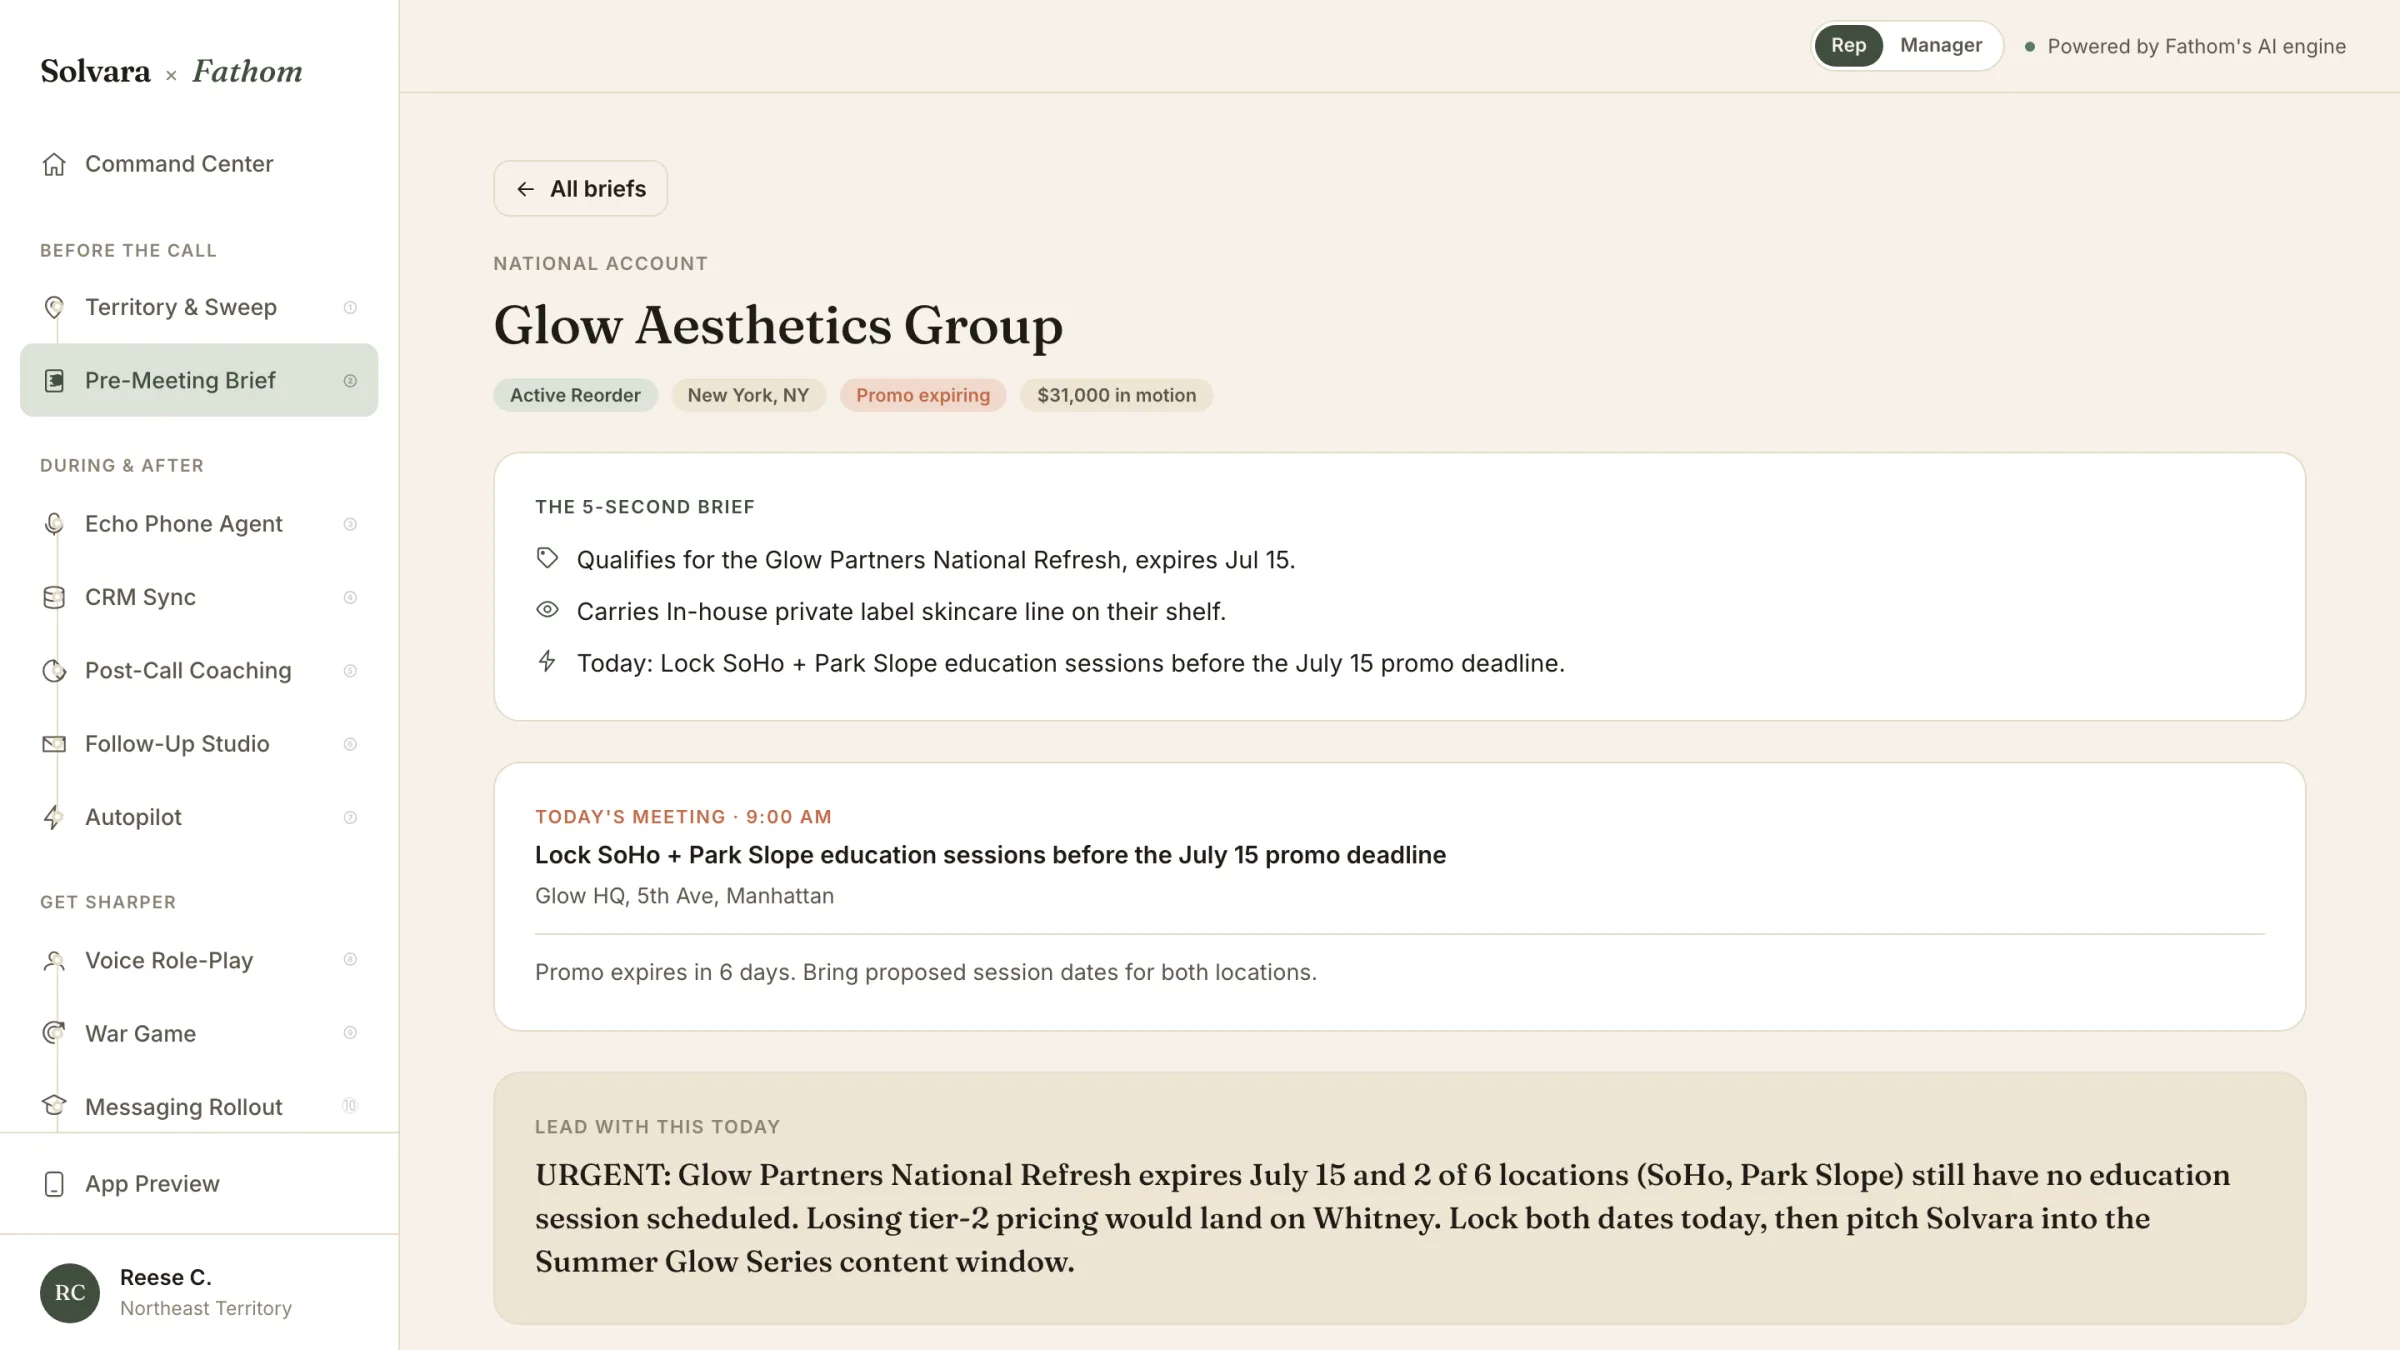Click step indicator beside Territory & Sweep
This screenshot has height=1350, width=2400.
(350, 307)
